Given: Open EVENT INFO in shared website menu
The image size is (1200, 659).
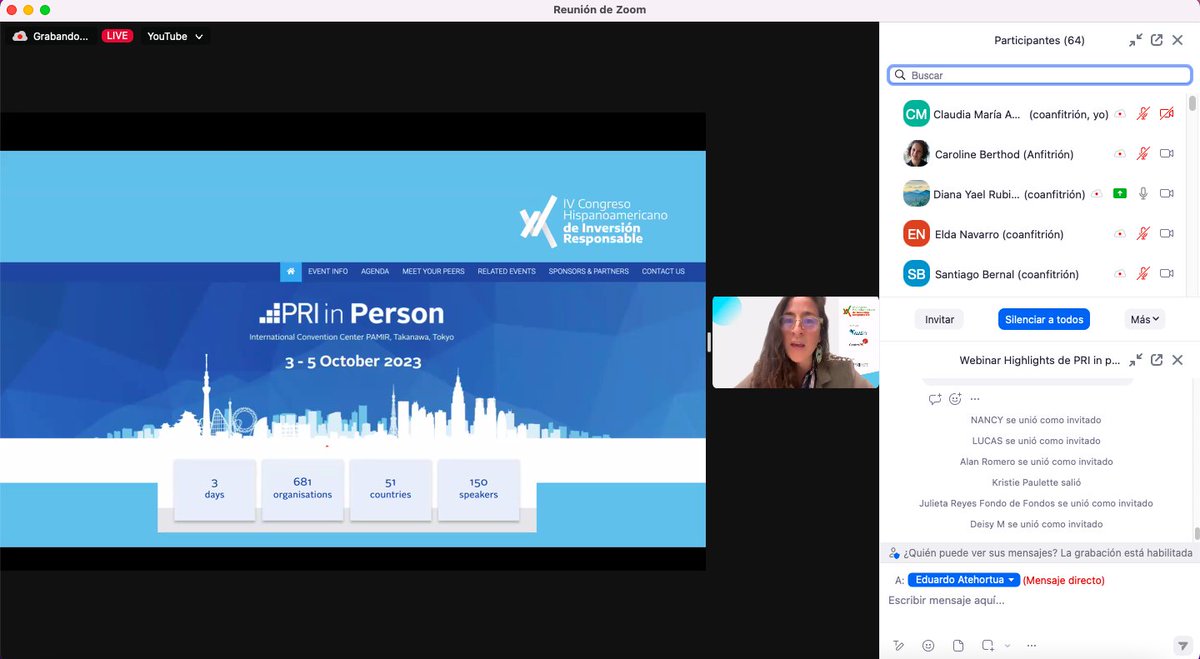Looking at the screenshot, I should coord(328,271).
